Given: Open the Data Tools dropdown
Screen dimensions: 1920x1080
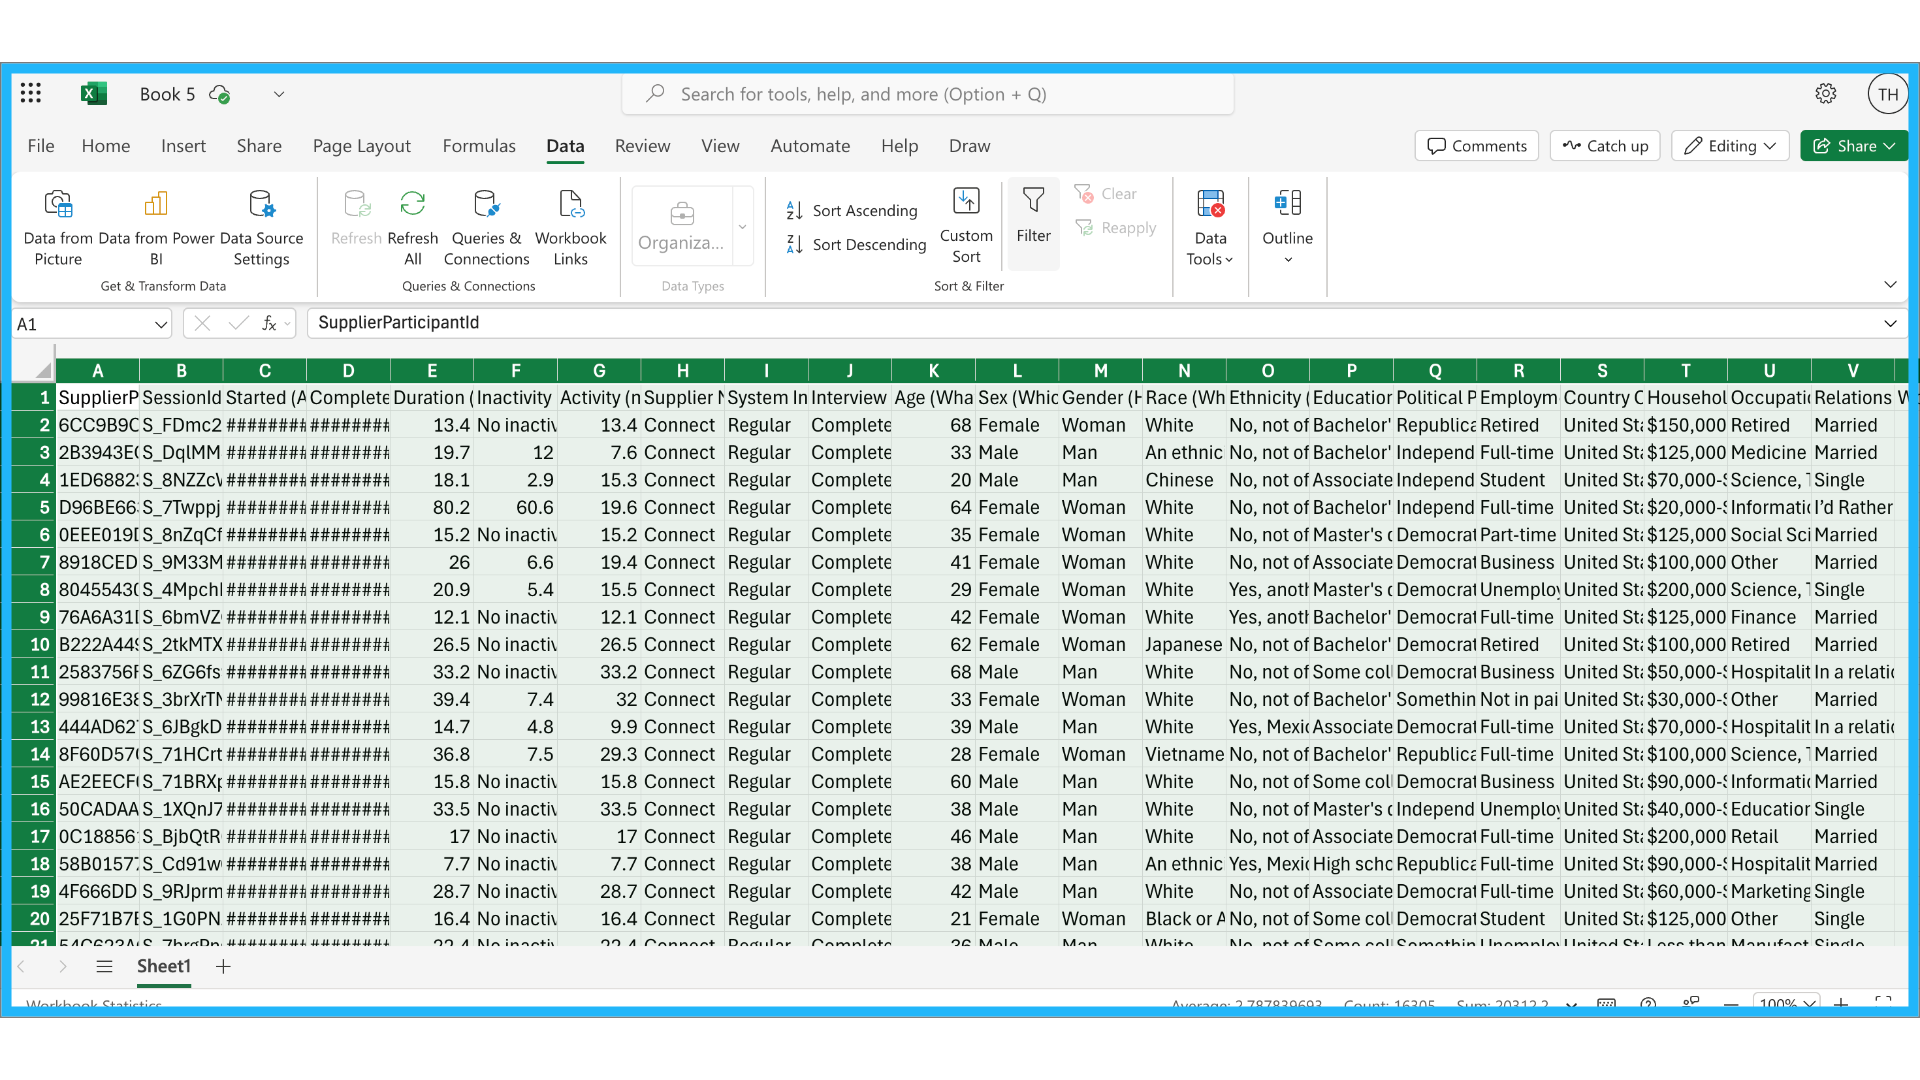Looking at the screenshot, I should coord(1210,229).
